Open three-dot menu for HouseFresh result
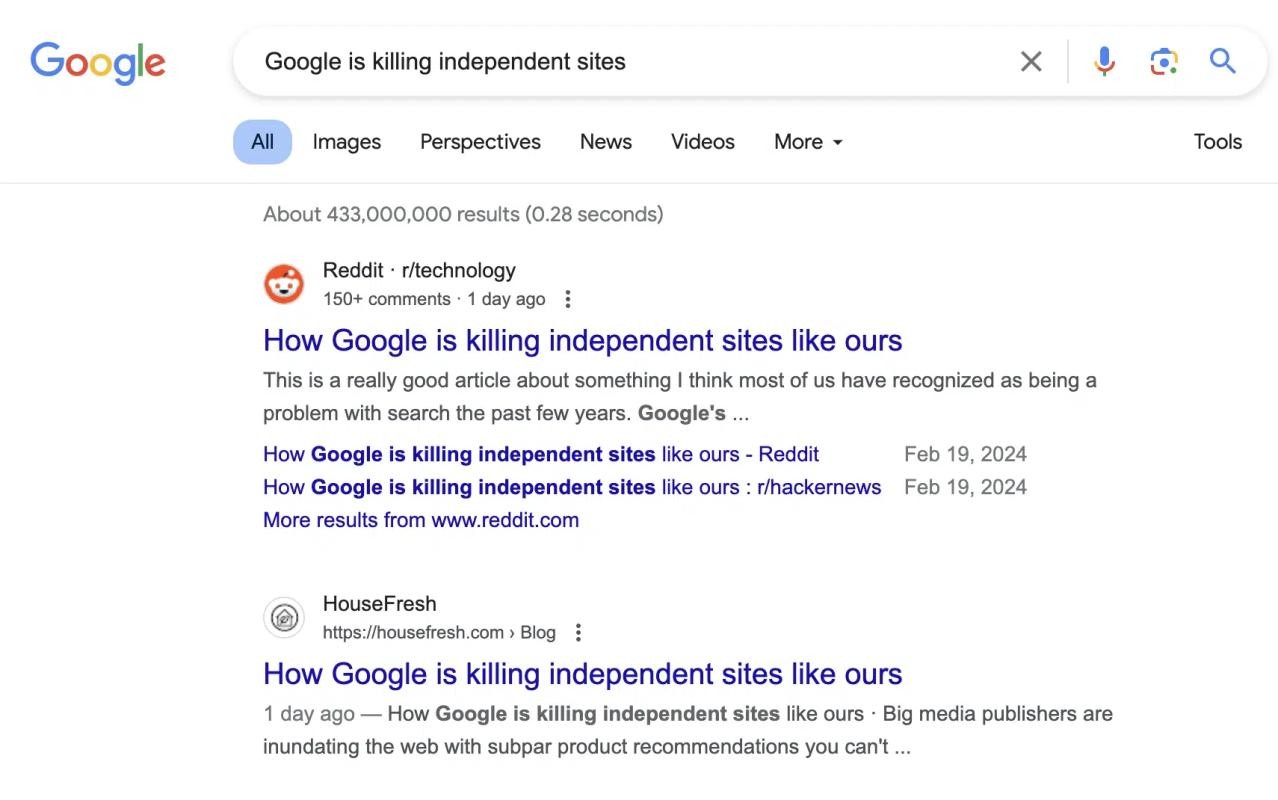Viewport: 1278px width, 800px height. click(x=578, y=632)
